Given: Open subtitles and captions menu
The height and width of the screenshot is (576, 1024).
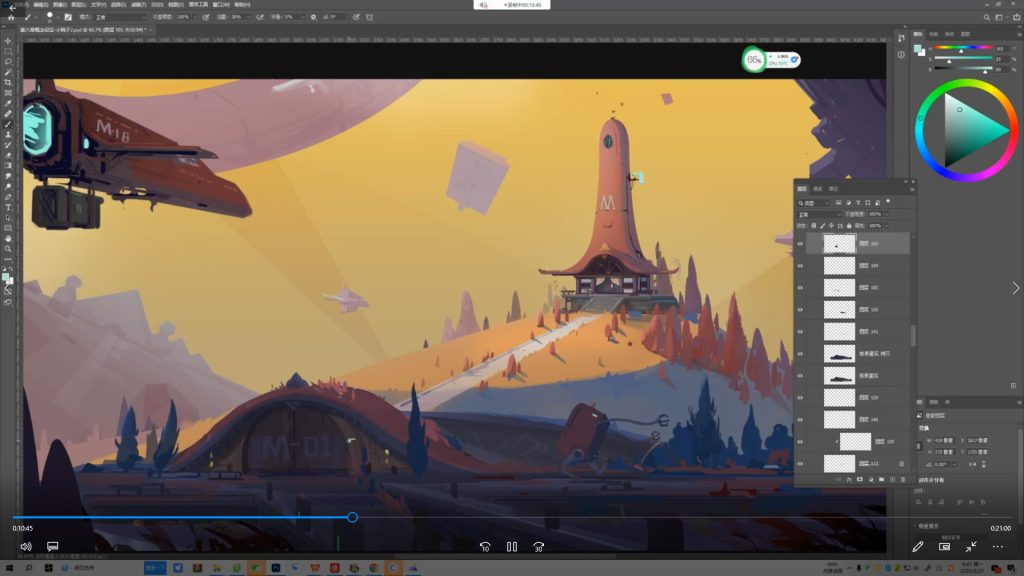Looking at the screenshot, I should click(53, 547).
